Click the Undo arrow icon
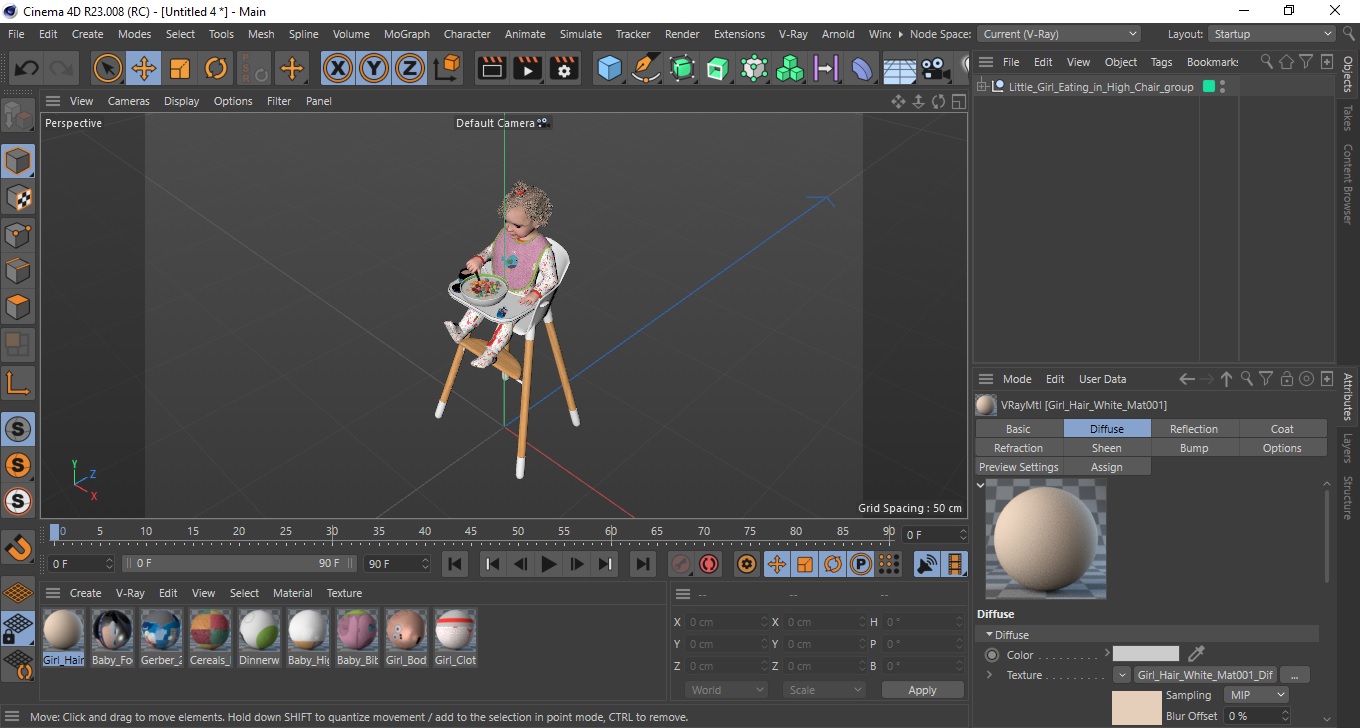1360x728 pixels. (27, 69)
